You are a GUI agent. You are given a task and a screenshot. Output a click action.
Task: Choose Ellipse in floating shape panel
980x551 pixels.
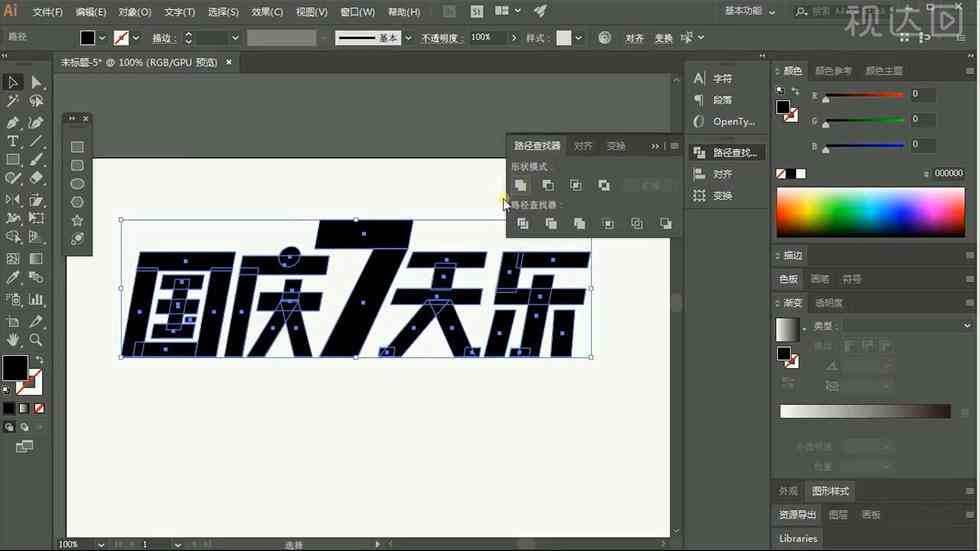(77, 184)
